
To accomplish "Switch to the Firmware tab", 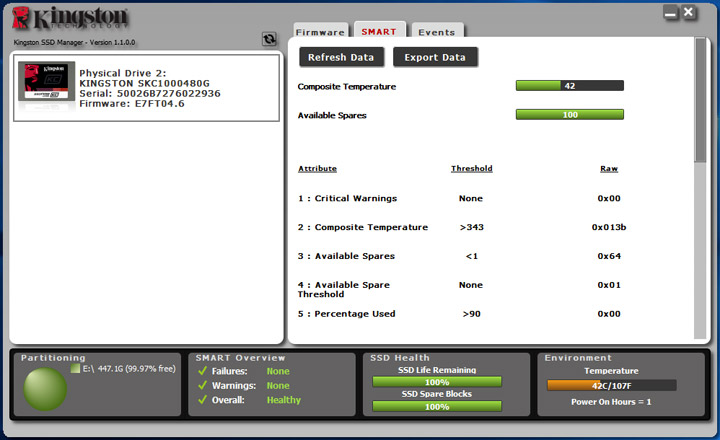I will coord(321,30).
